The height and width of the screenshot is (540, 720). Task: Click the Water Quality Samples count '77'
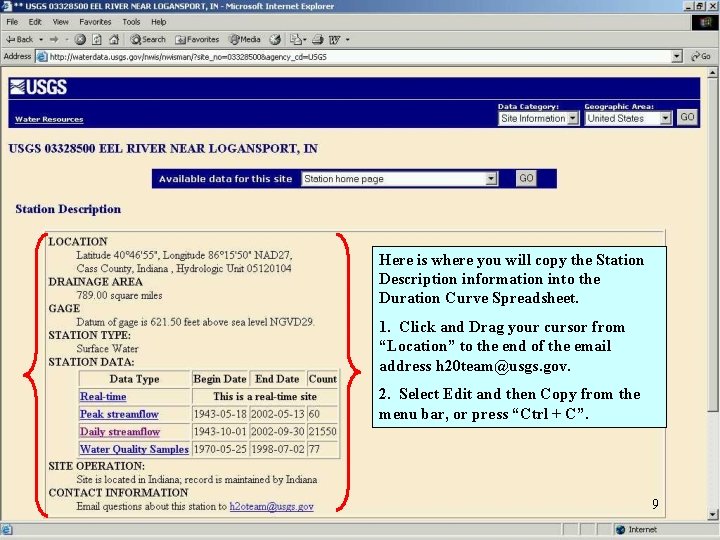click(x=322, y=449)
